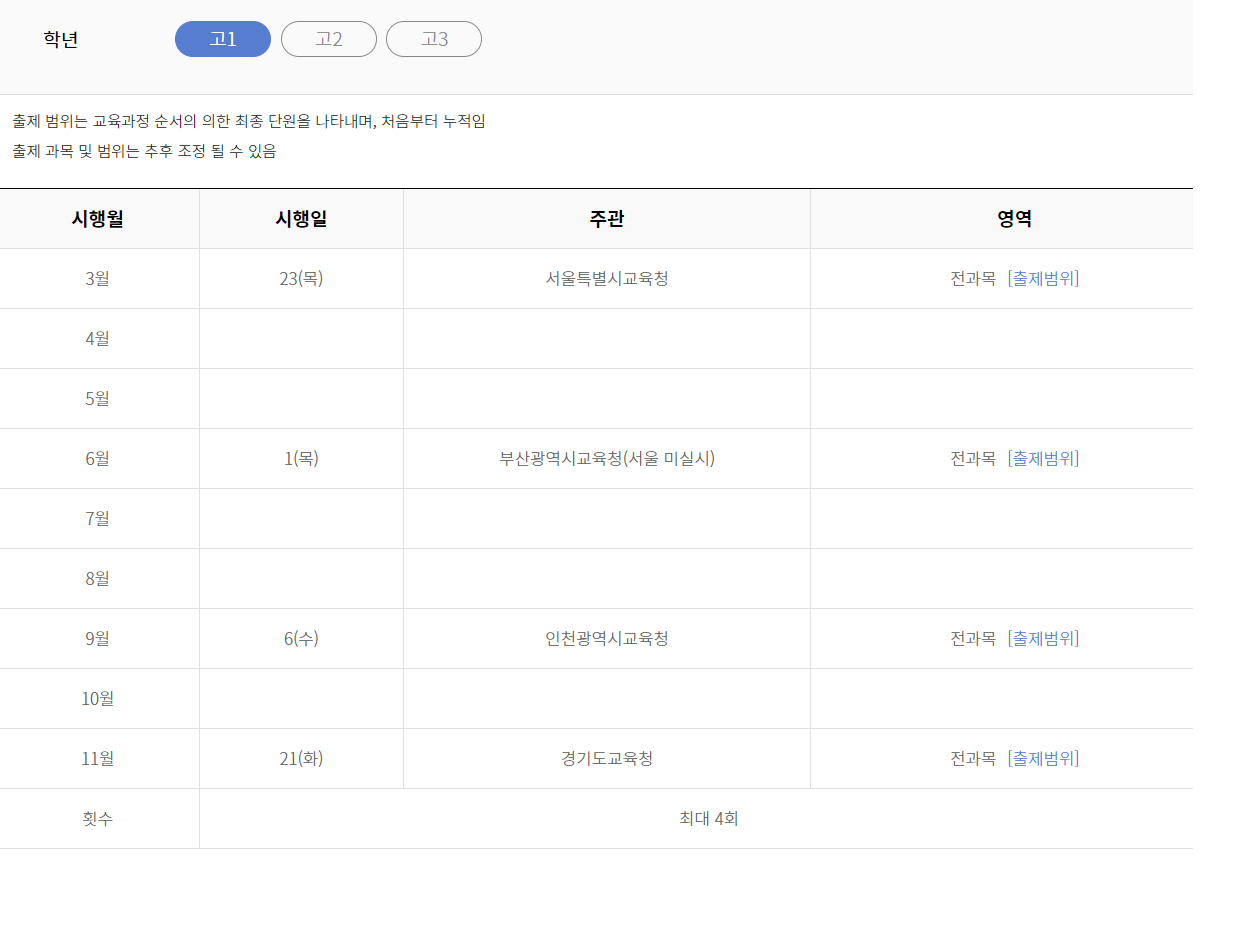Click the 횟수 row label
This screenshot has height=945, width=1246.
99,819
